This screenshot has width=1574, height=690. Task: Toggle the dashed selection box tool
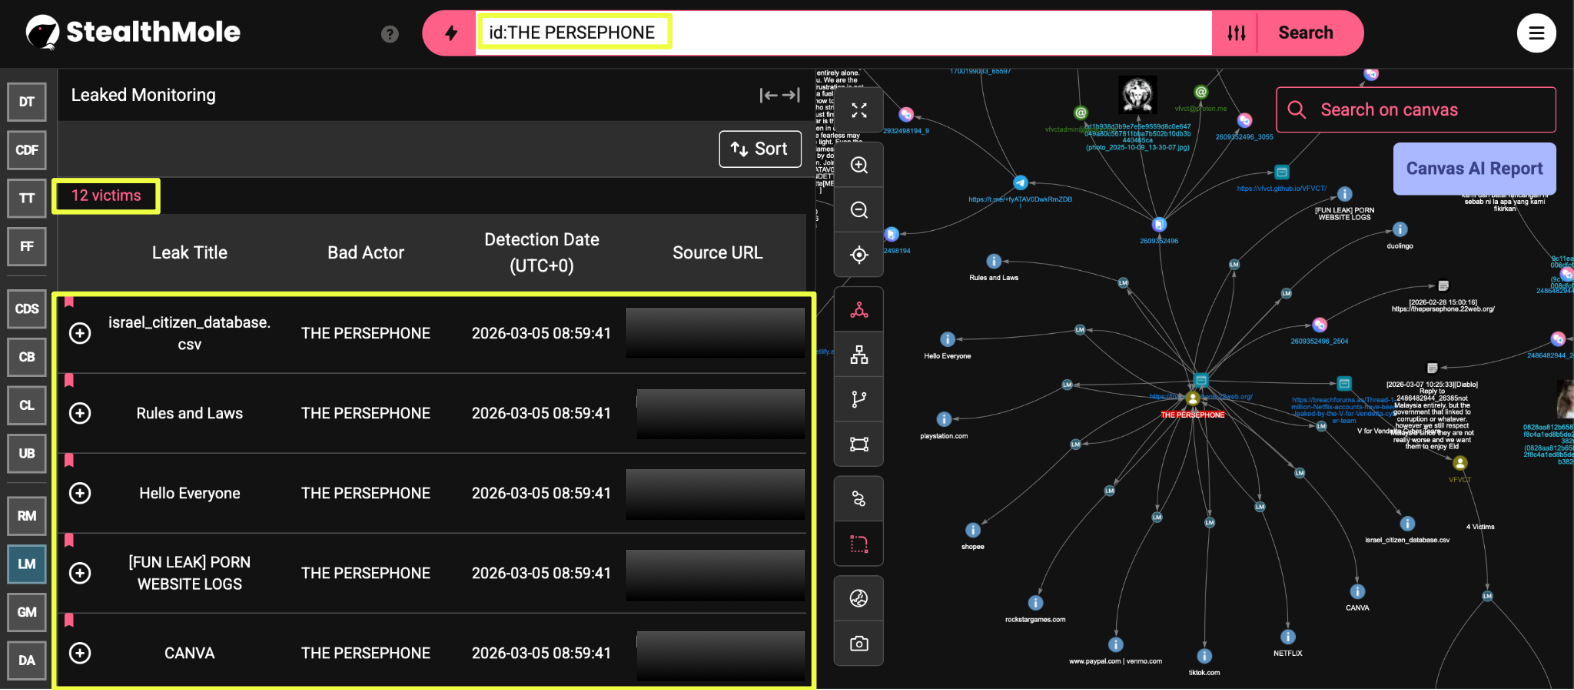(859, 544)
